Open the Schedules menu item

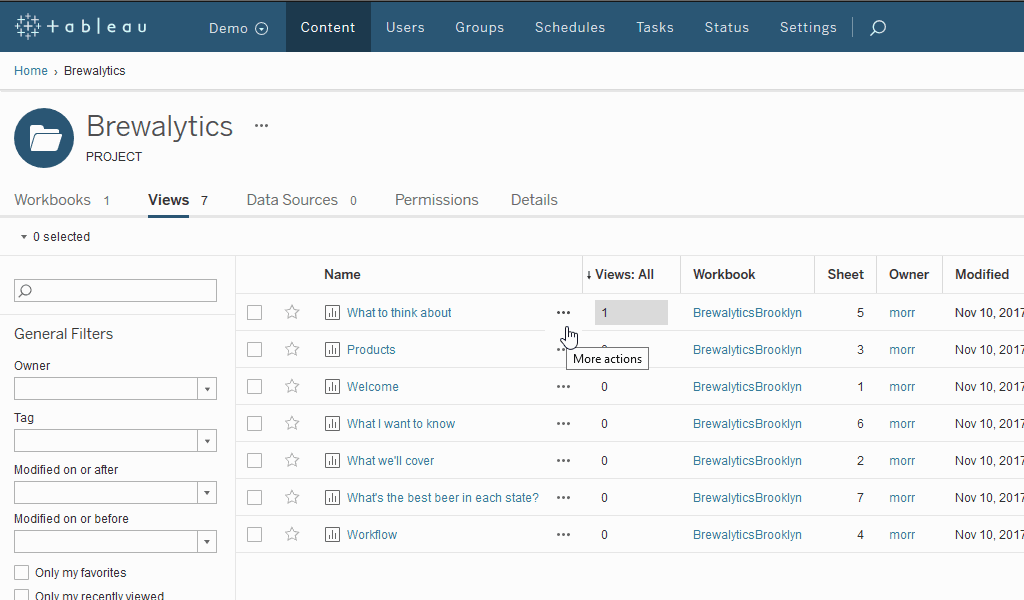point(570,27)
